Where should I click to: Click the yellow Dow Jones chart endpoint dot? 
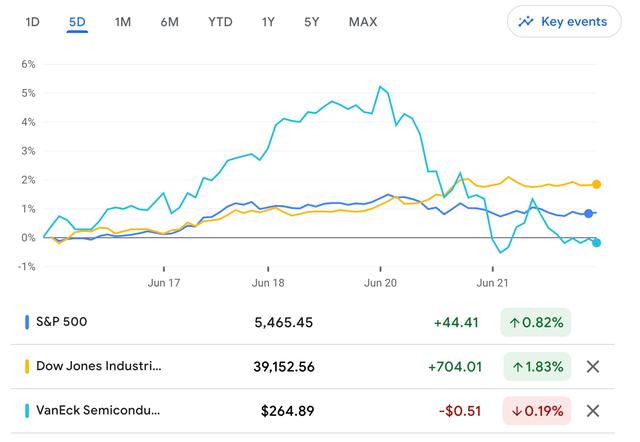tap(597, 184)
